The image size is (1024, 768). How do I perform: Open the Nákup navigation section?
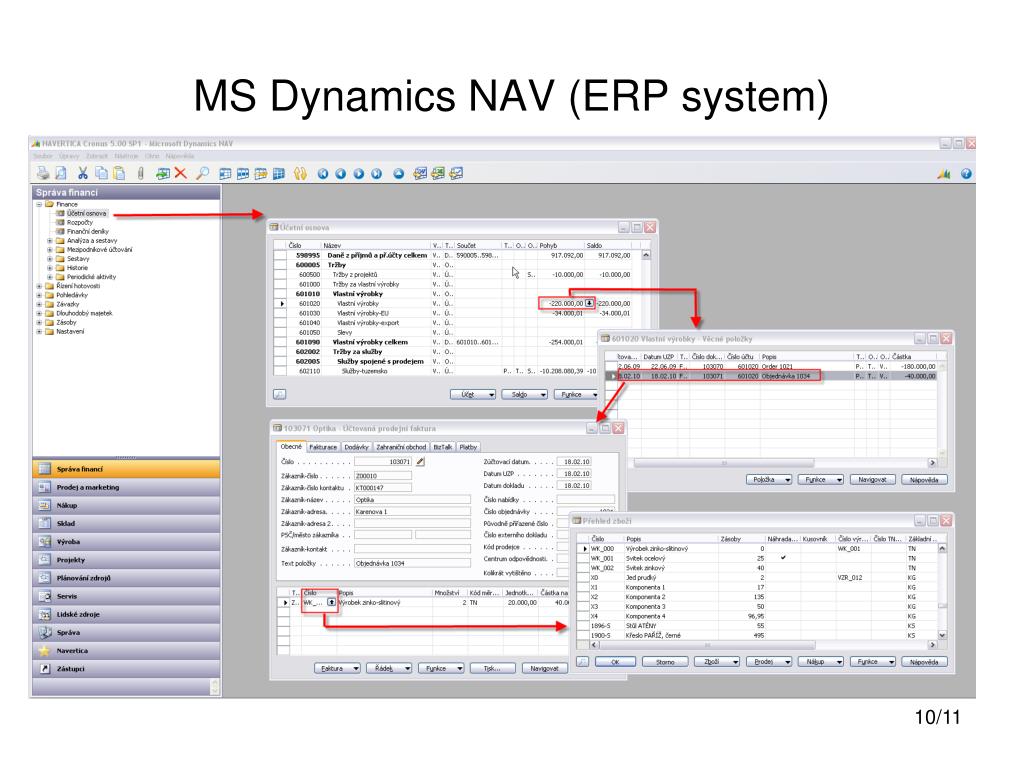(x=126, y=505)
